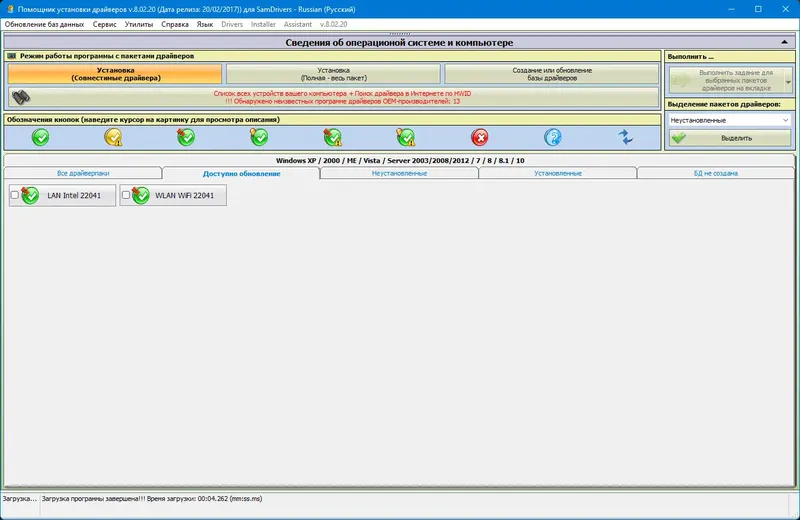Screen dimensions: 800x520
Task: Open the Неустановленные selection dropdown
Action: tap(729, 120)
